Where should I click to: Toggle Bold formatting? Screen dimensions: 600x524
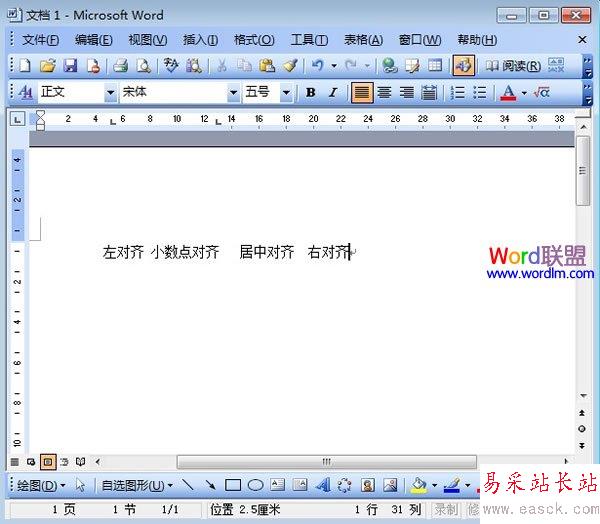pyautogui.click(x=311, y=92)
